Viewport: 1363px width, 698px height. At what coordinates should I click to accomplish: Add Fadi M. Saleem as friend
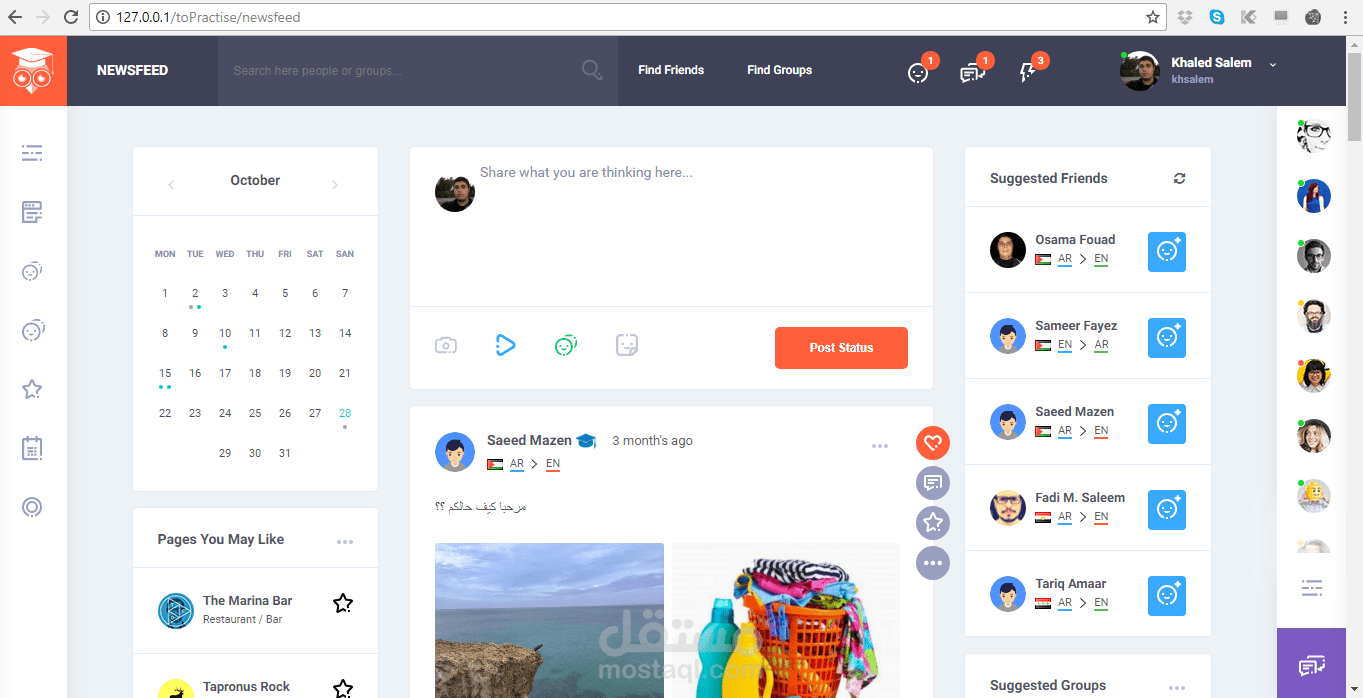pyautogui.click(x=1167, y=510)
